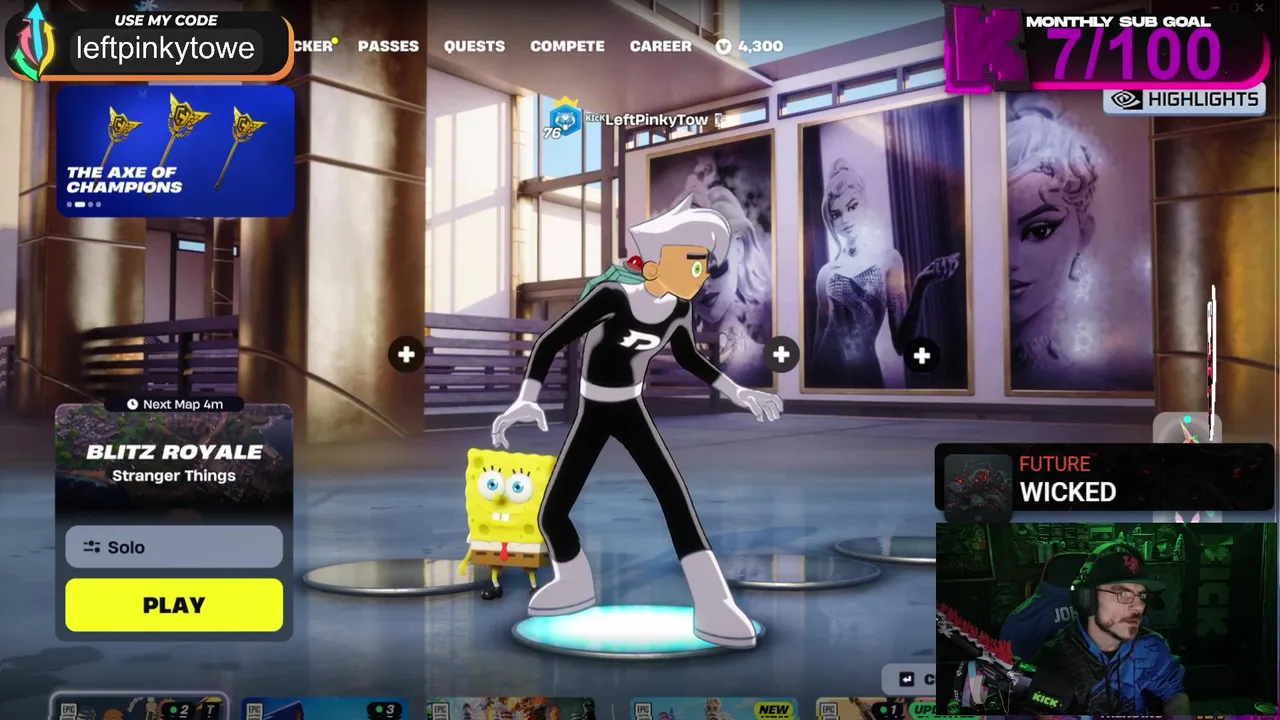The width and height of the screenshot is (1280, 720).
Task: Click the LeftPinkyTow player name
Action: [656, 120]
